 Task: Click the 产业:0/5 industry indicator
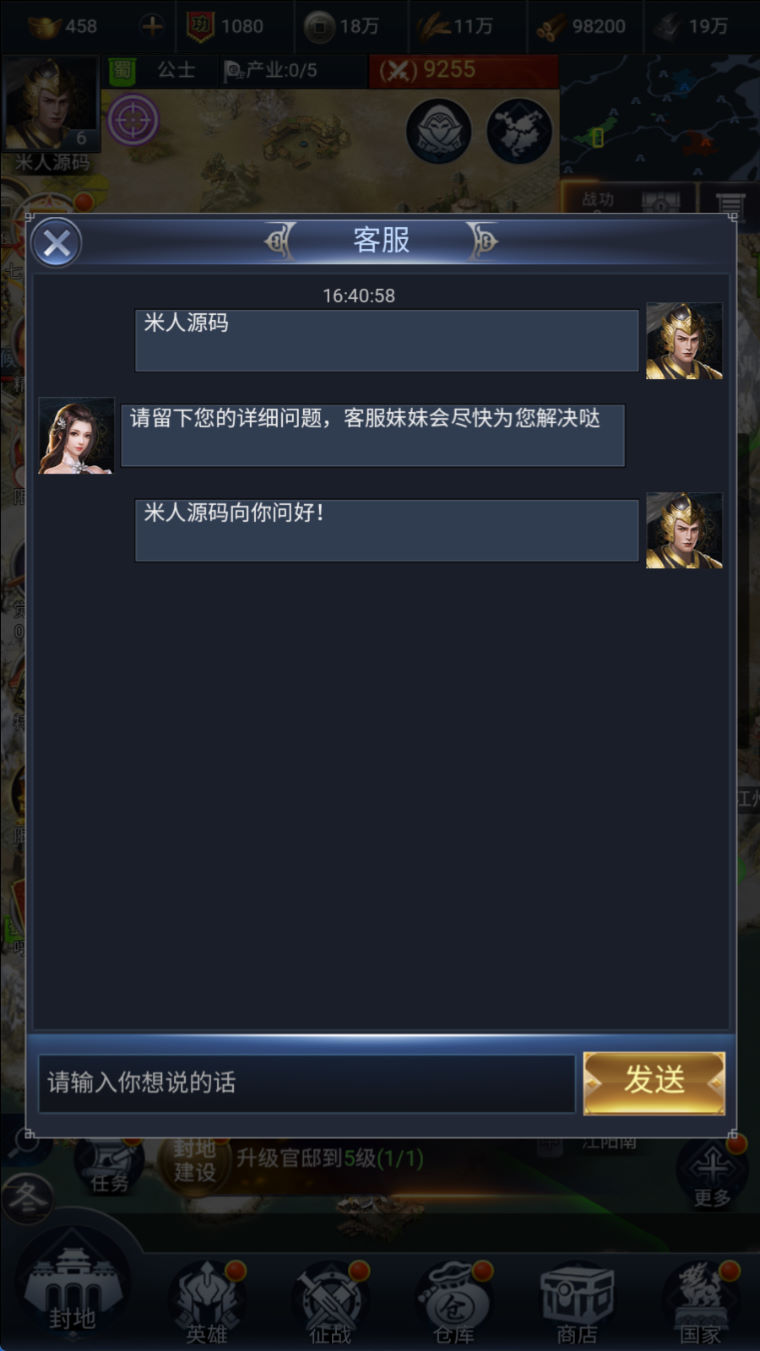pos(265,70)
